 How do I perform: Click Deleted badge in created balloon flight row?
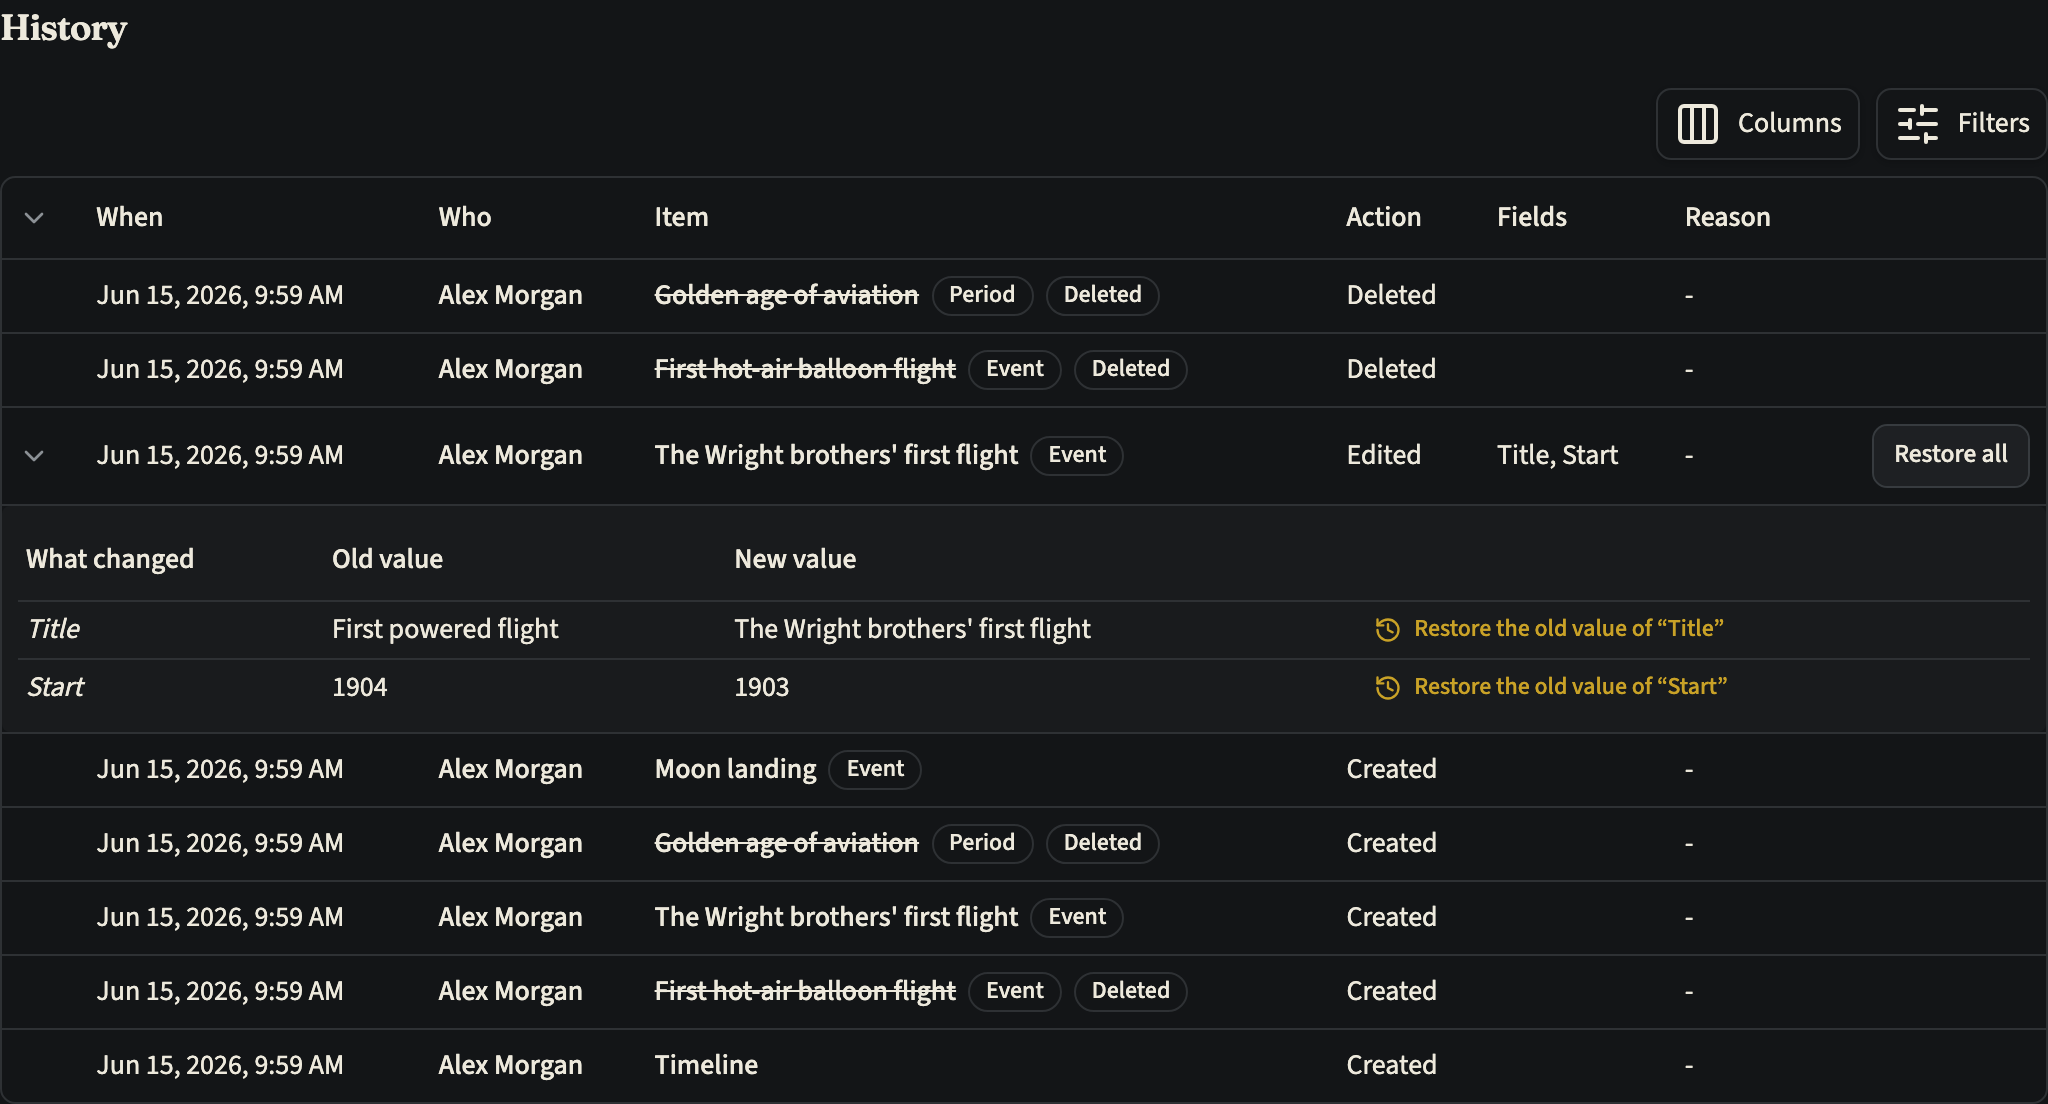[1130, 991]
